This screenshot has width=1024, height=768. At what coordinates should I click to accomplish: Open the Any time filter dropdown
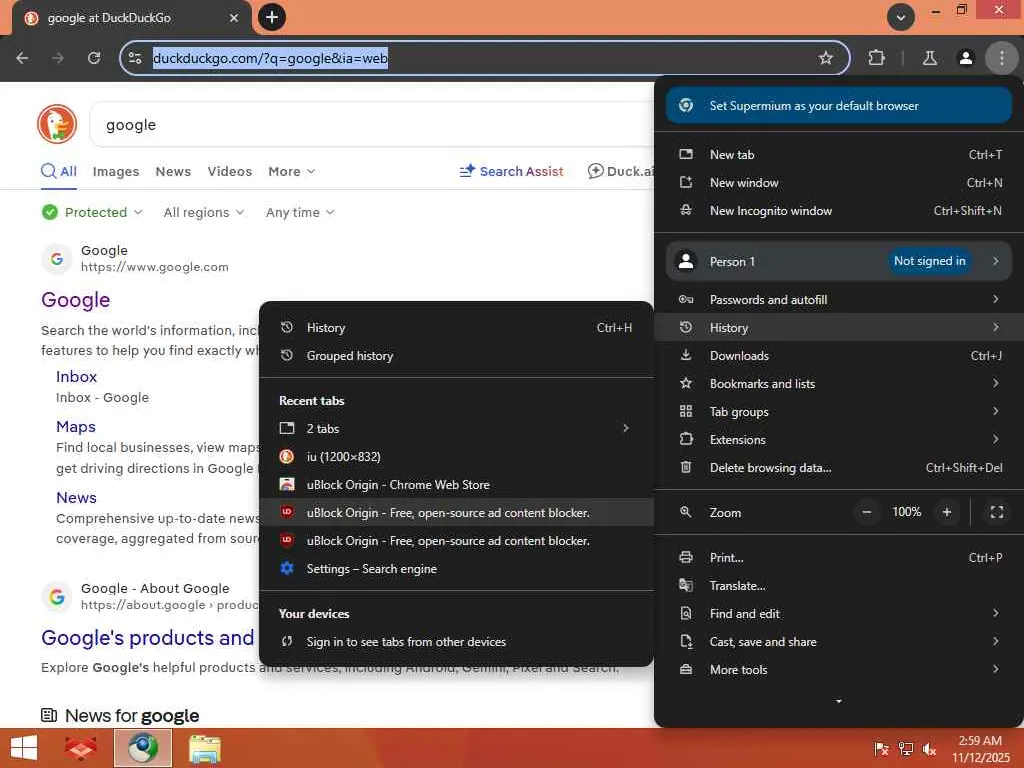300,212
